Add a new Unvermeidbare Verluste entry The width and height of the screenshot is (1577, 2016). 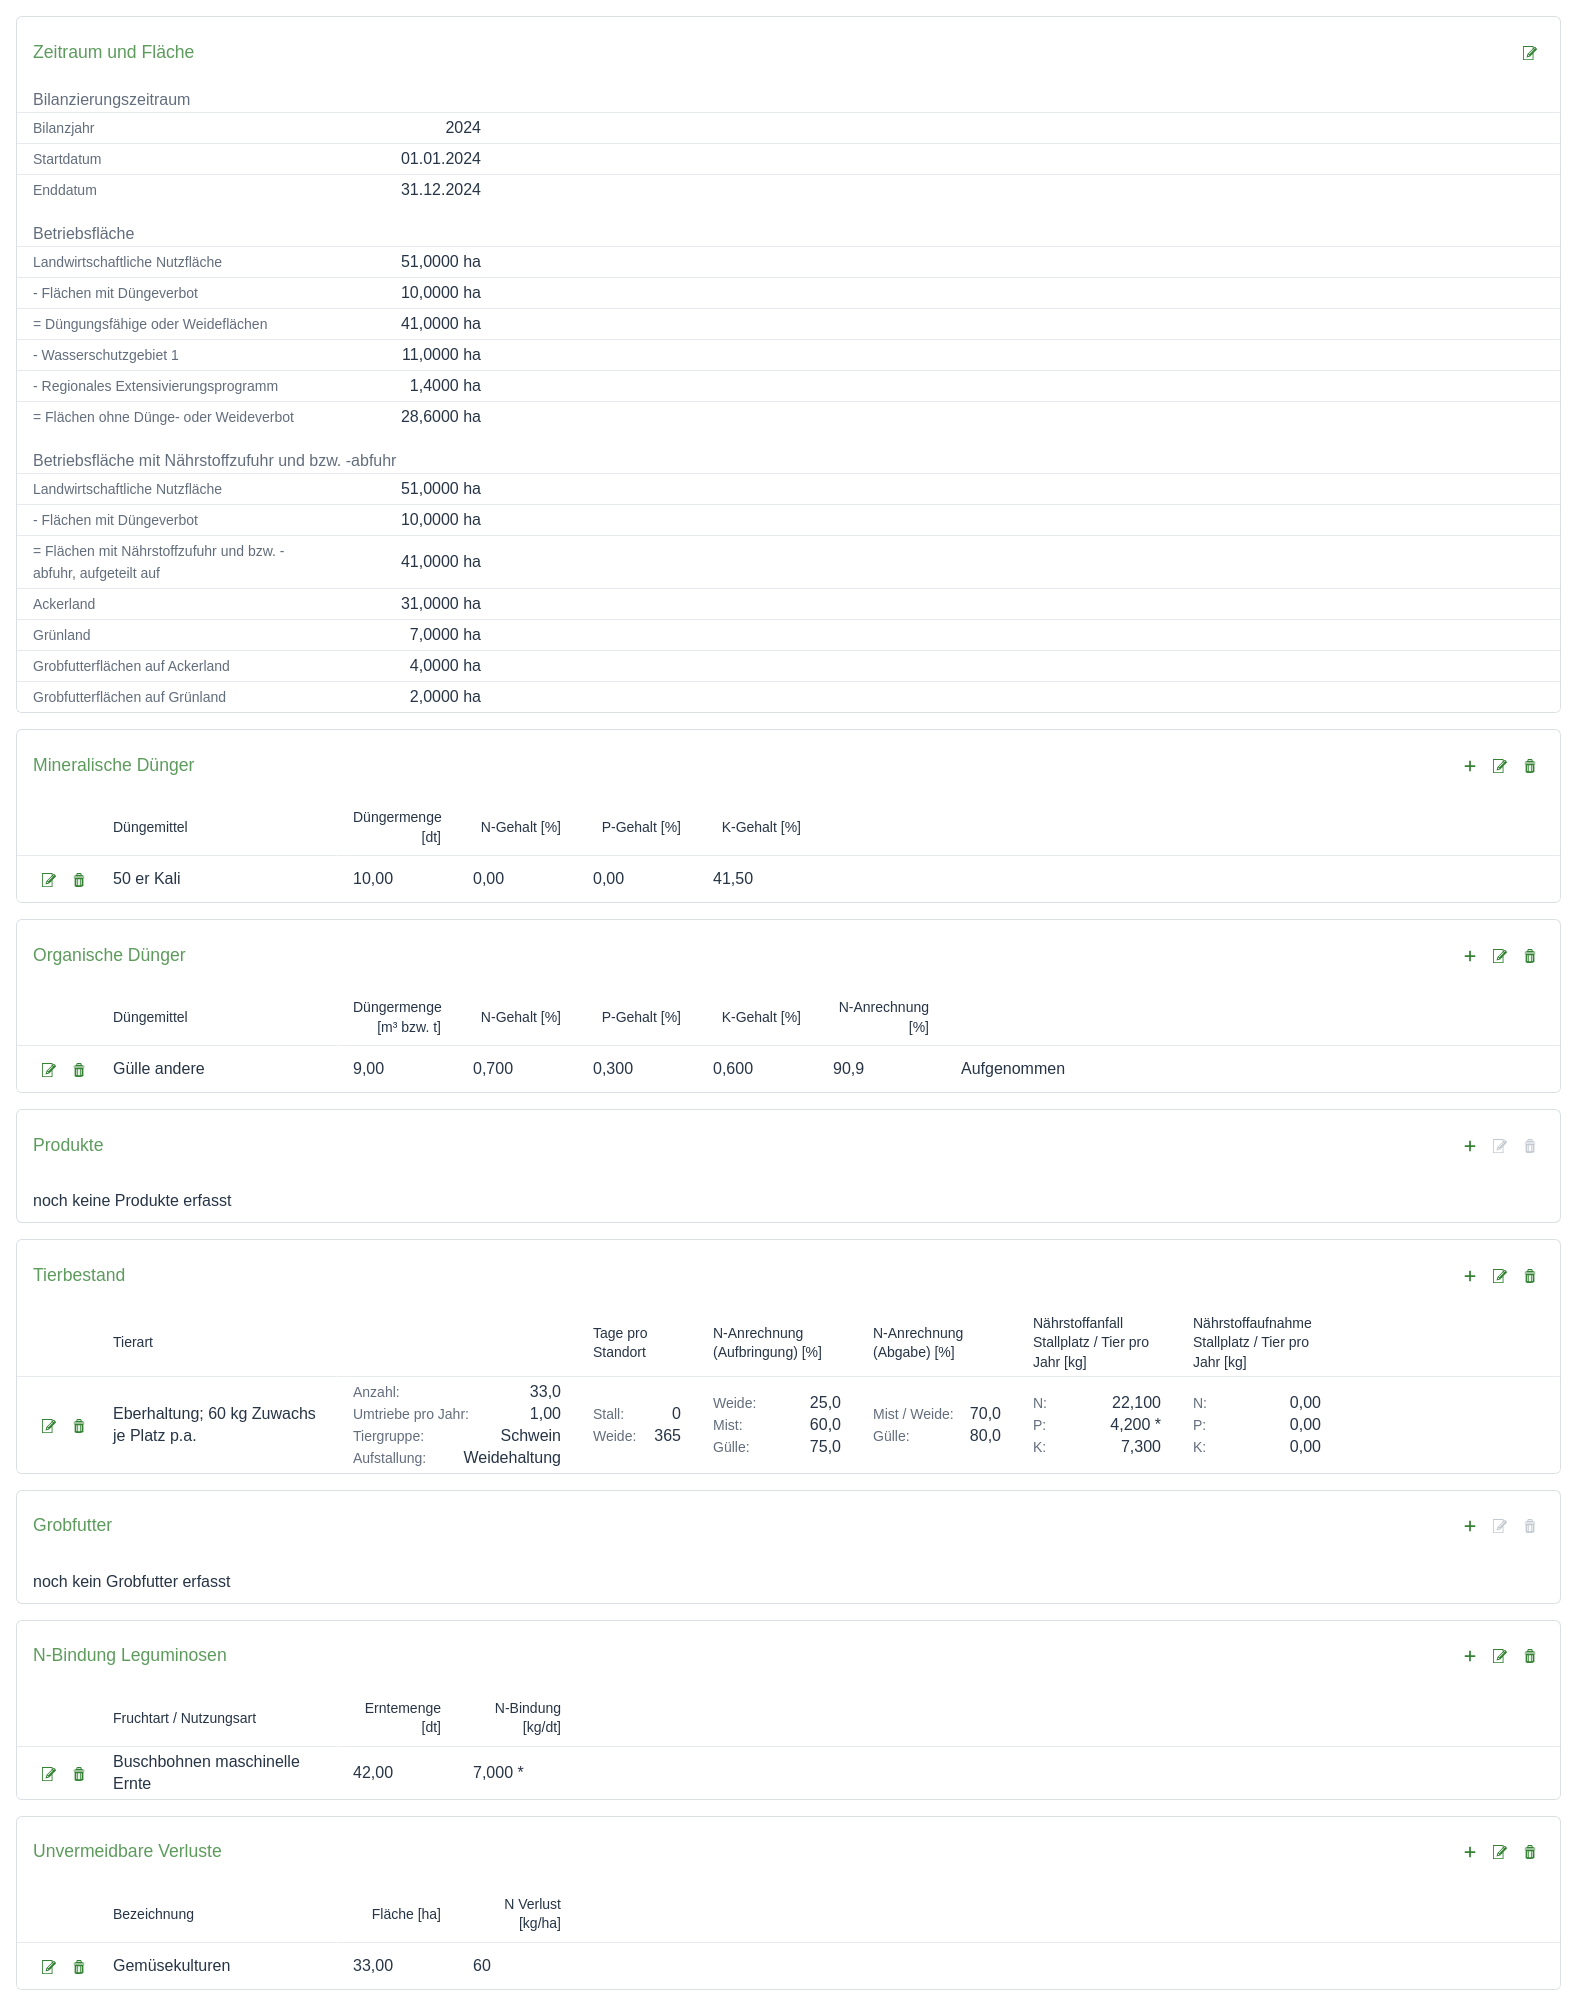[x=1469, y=1852]
